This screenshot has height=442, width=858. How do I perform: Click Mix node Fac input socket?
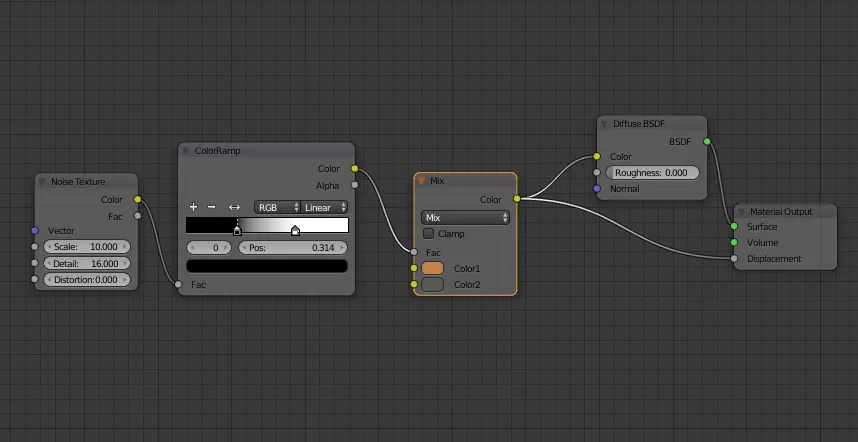click(x=414, y=252)
